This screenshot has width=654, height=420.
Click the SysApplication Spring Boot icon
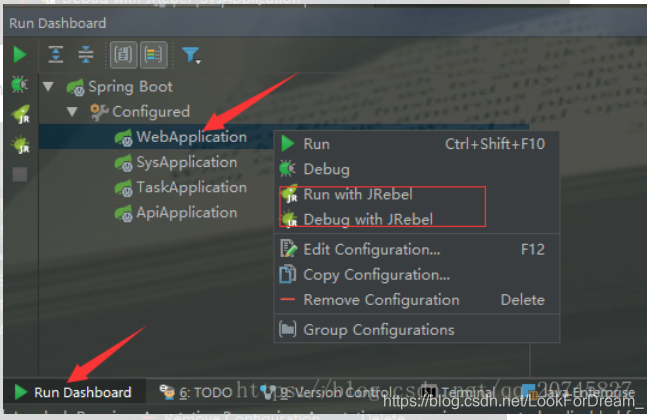tap(123, 163)
